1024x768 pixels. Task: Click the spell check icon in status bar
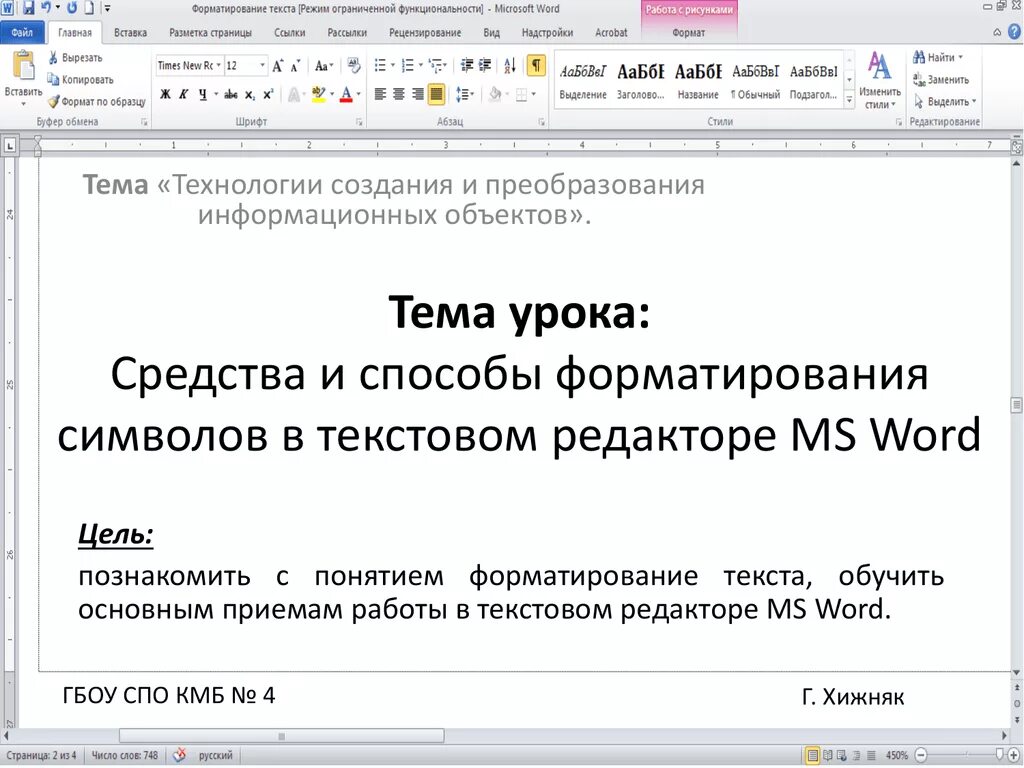pyautogui.click(x=180, y=755)
